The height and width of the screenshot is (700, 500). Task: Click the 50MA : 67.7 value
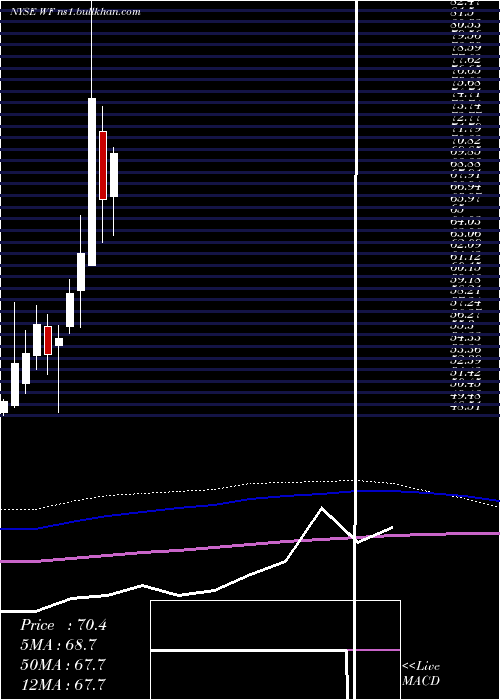click(63, 664)
